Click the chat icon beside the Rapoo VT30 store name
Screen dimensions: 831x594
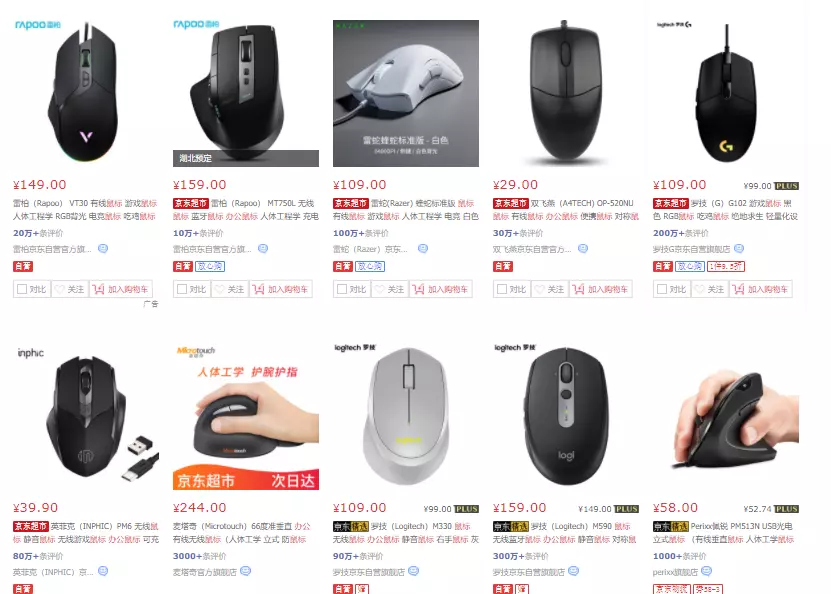point(103,248)
